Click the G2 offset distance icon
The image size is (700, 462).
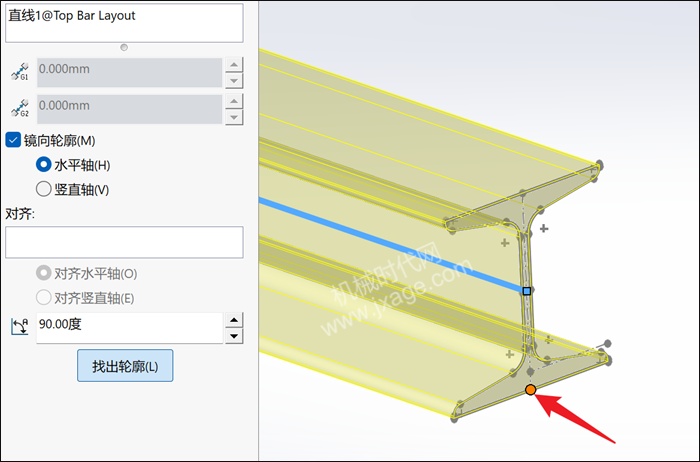20,108
